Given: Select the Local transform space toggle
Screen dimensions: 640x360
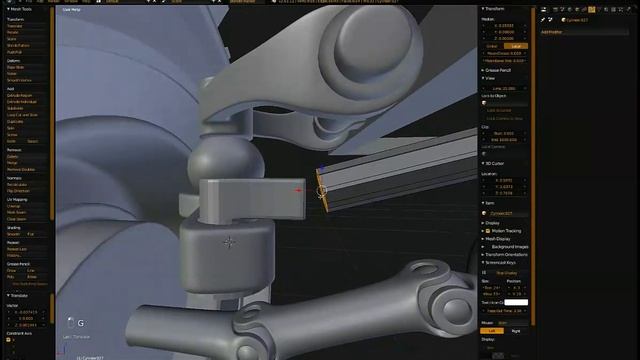Looking at the screenshot, I should [x=516, y=46].
